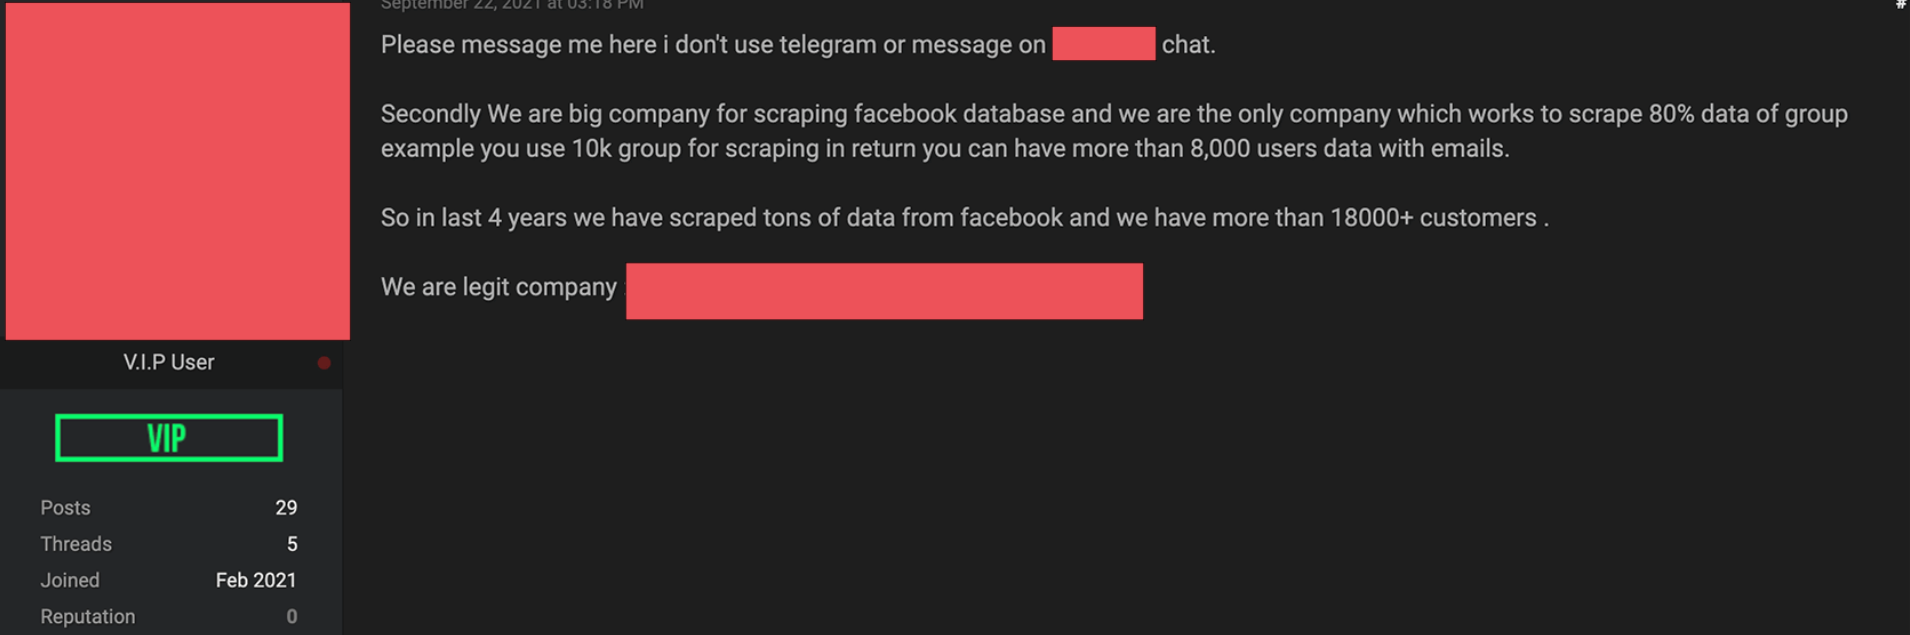The width and height of the screenshot is (1910, 635).
Task: Click the "Secondly We are big company" paragraph
Action: pos(1114,131)
